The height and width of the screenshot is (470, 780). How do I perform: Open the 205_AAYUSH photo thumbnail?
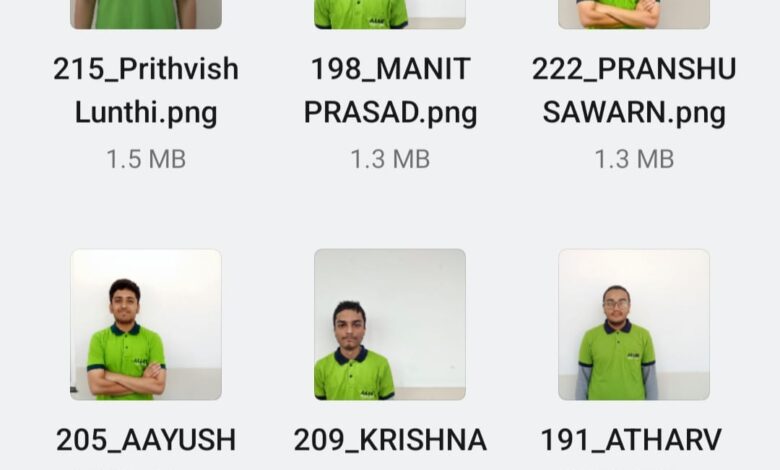click(146, 325)
